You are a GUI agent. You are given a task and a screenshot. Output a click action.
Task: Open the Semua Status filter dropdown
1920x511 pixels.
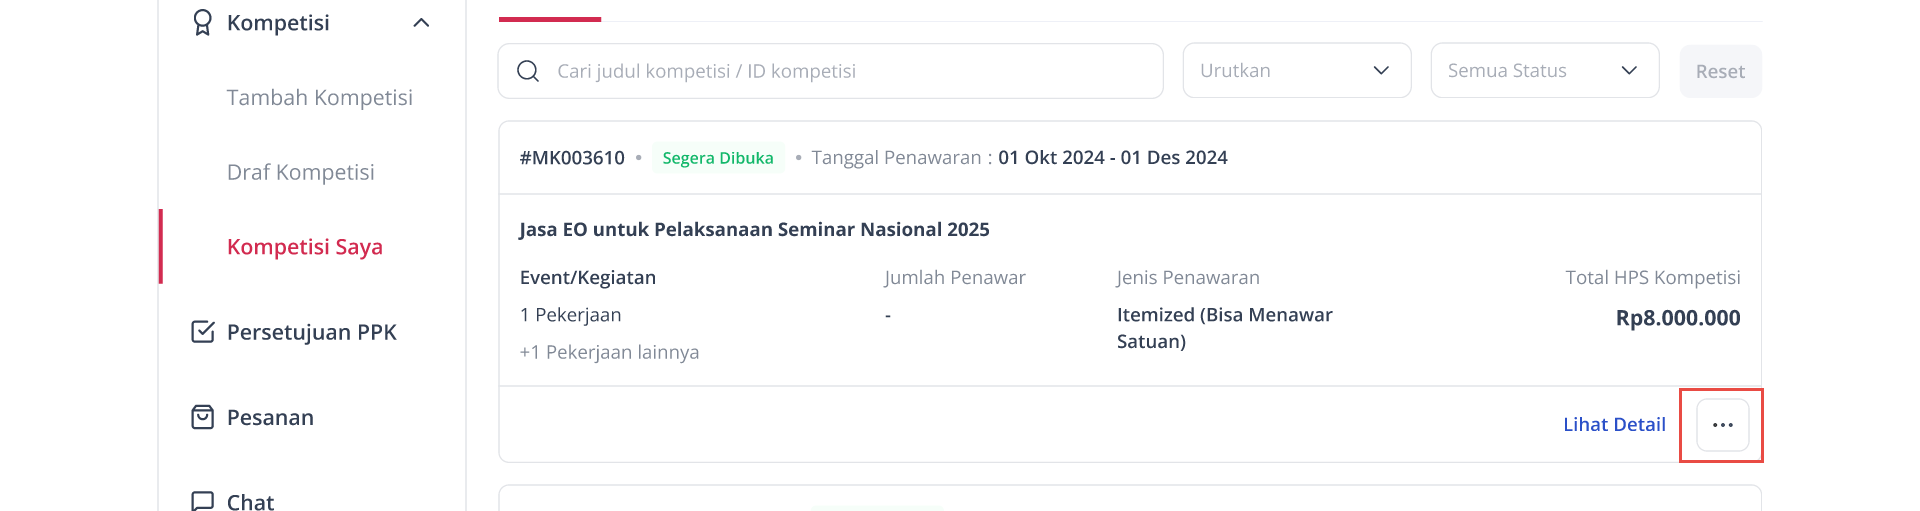tap(1545, 70)
